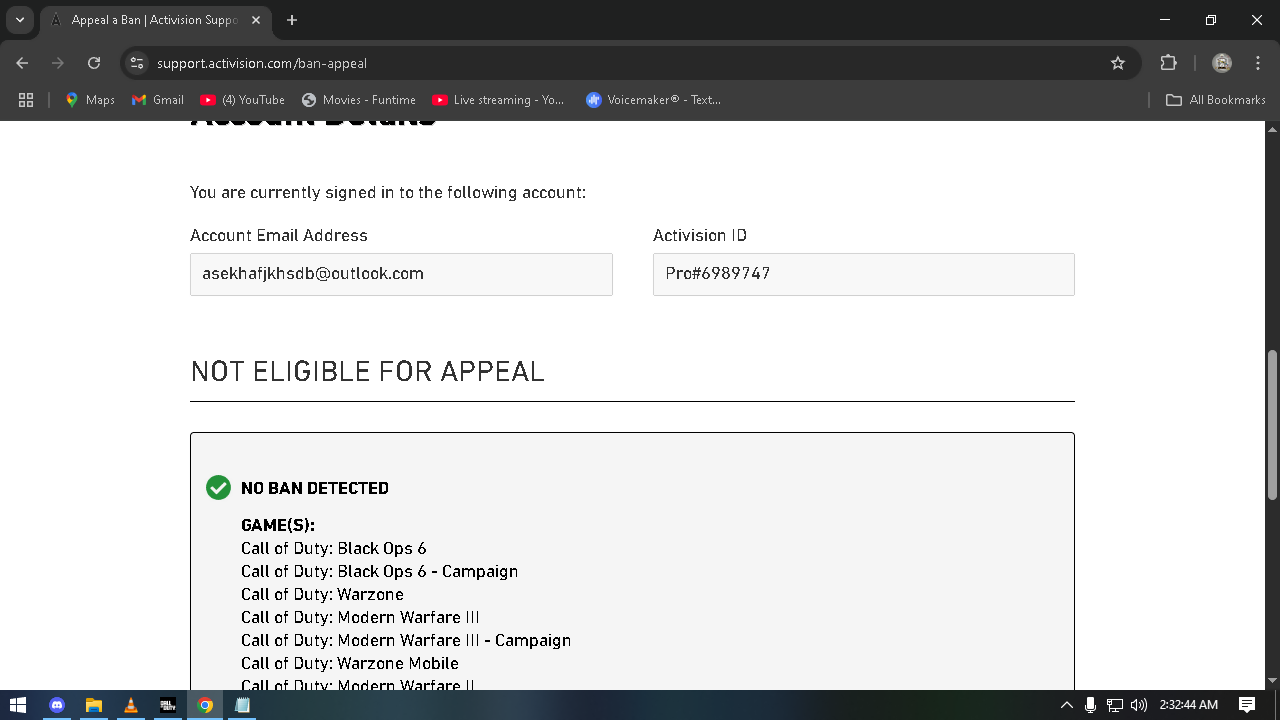Expand the All Bookmarks folder
This screenshot has width=1280, height=720.
tap(1216, 100)
